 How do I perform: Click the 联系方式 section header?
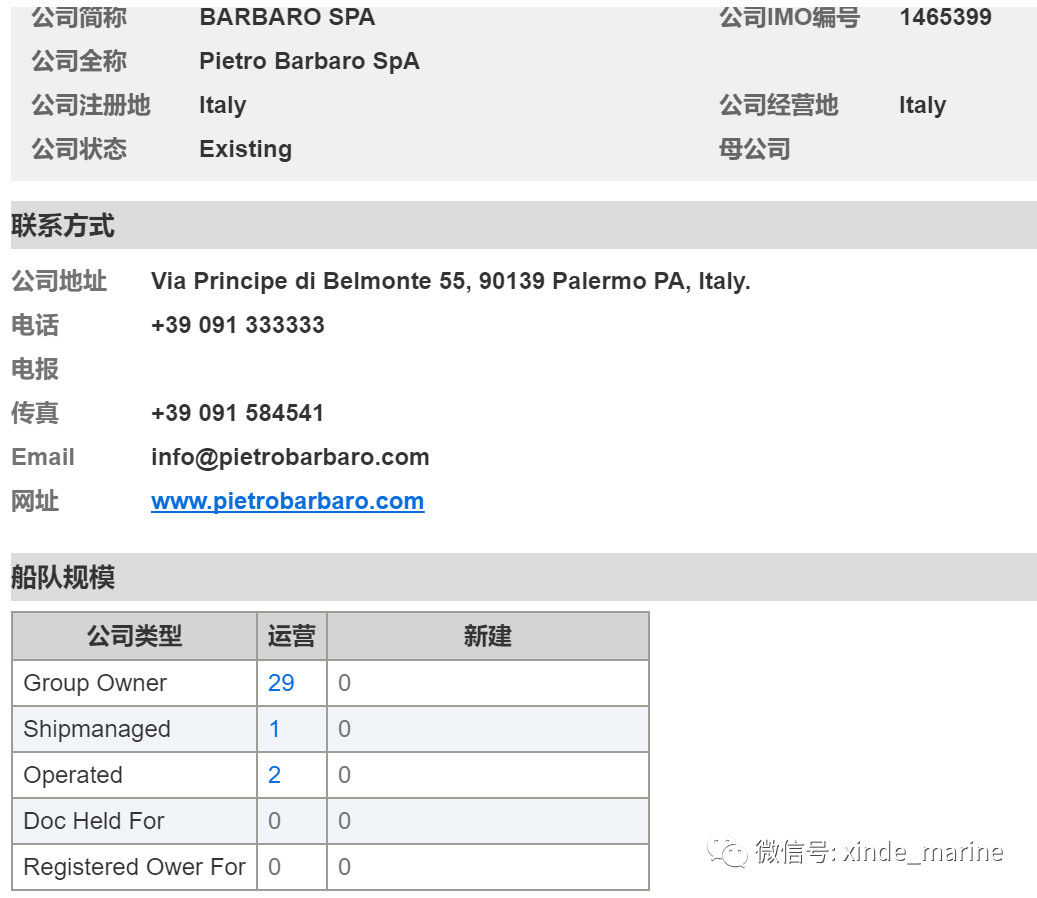click(63, 225)
